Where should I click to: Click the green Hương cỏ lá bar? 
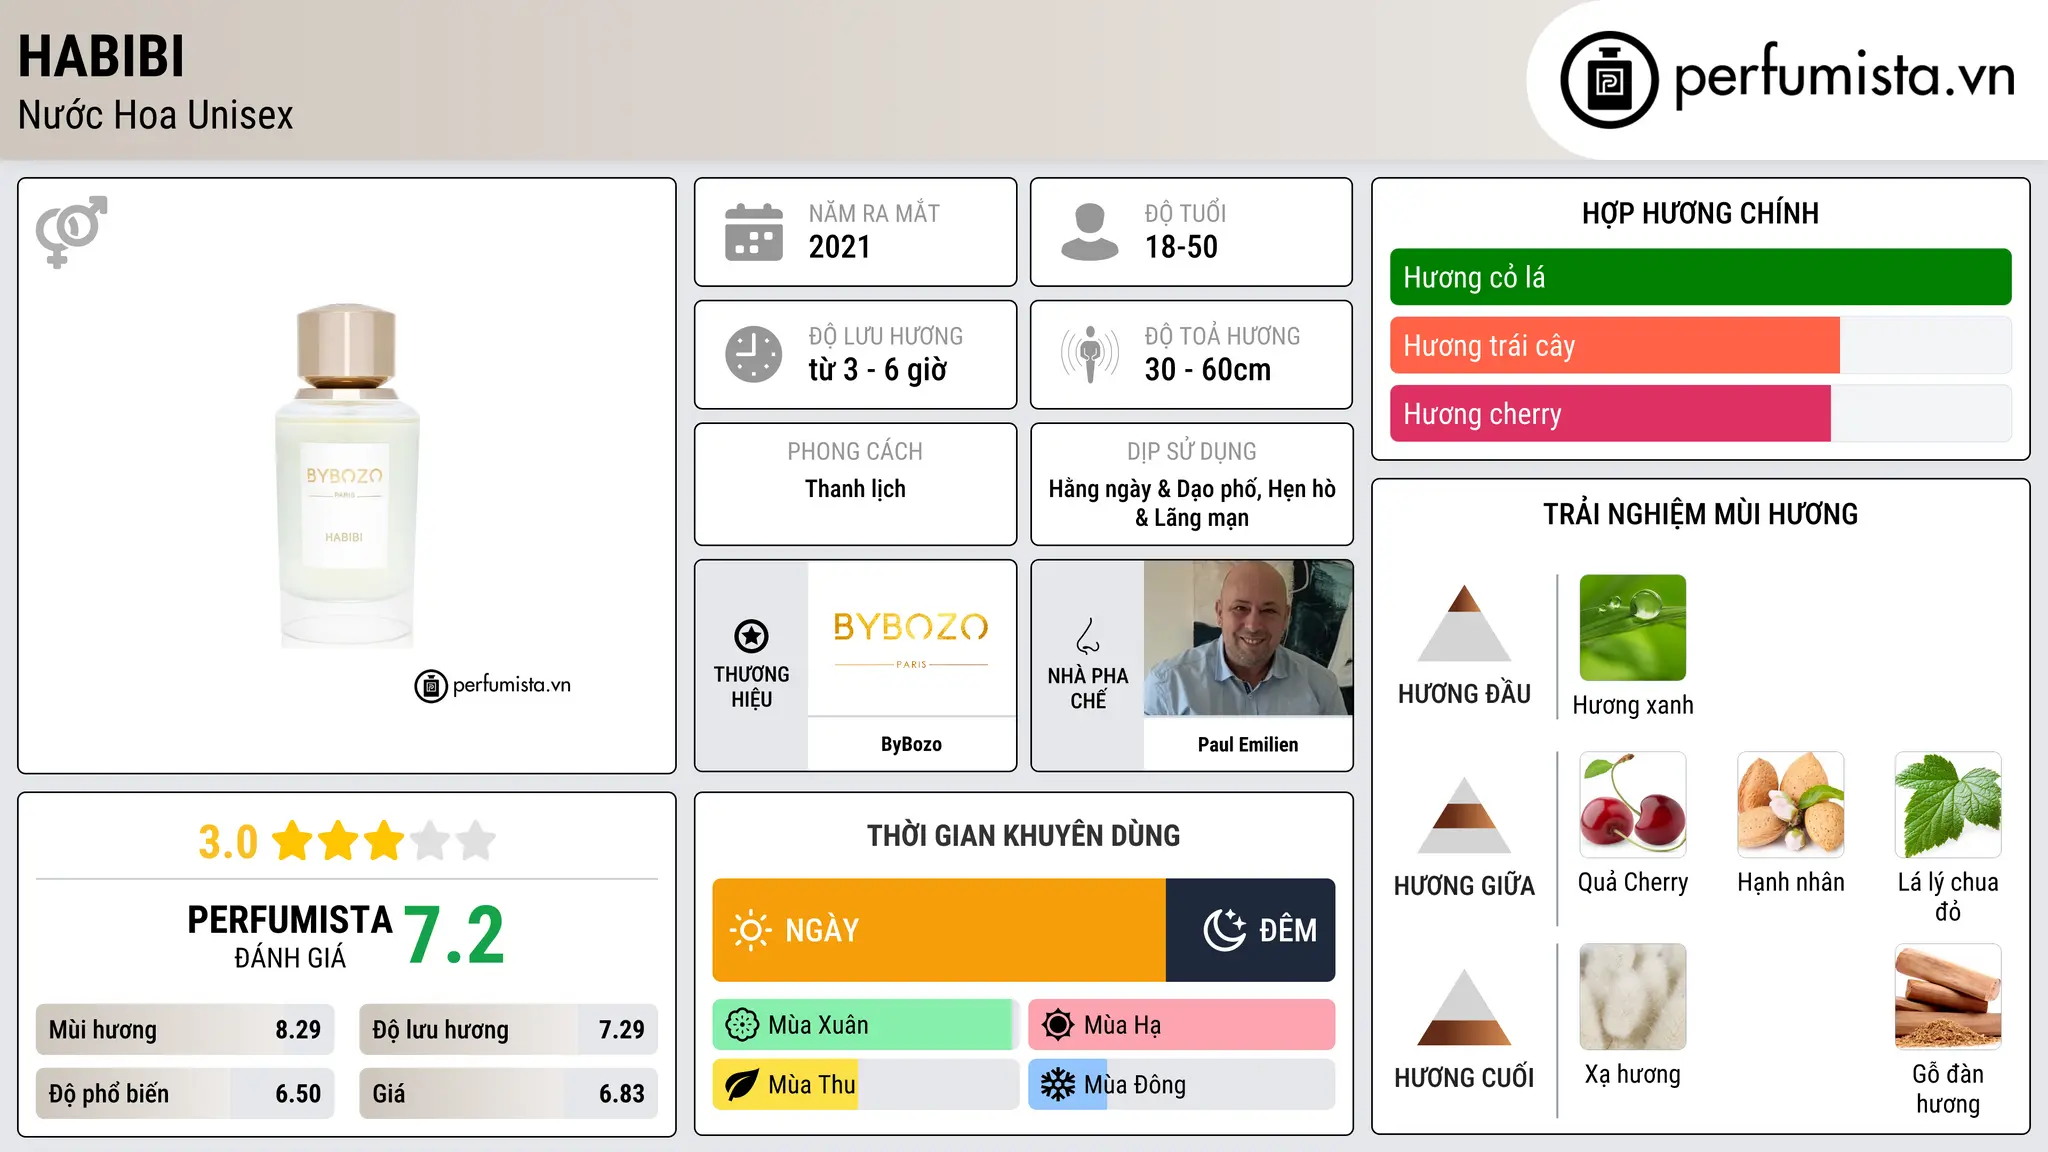(1700, 277)
